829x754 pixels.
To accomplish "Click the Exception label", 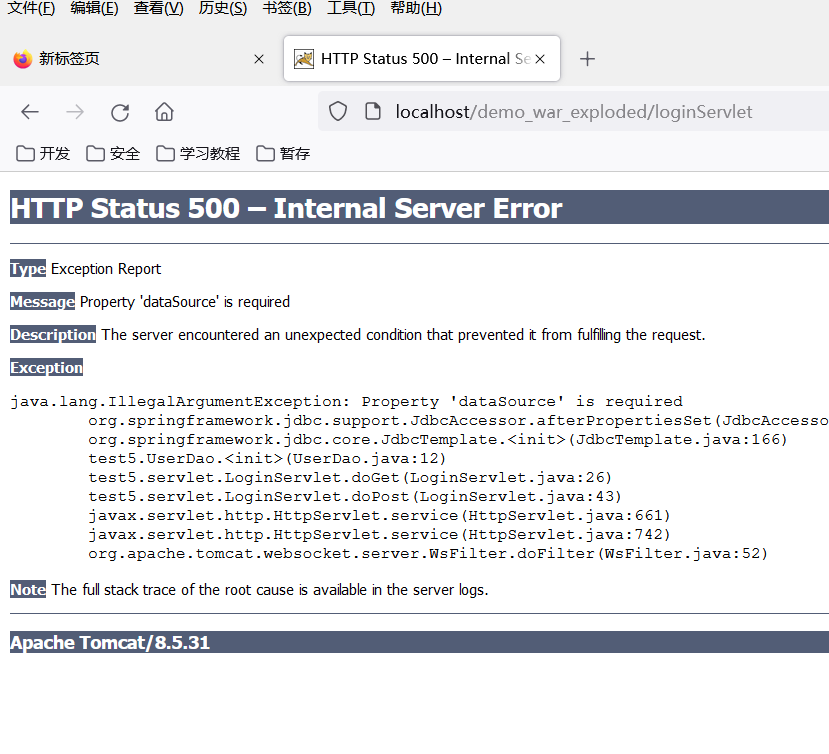I will 47,367.
